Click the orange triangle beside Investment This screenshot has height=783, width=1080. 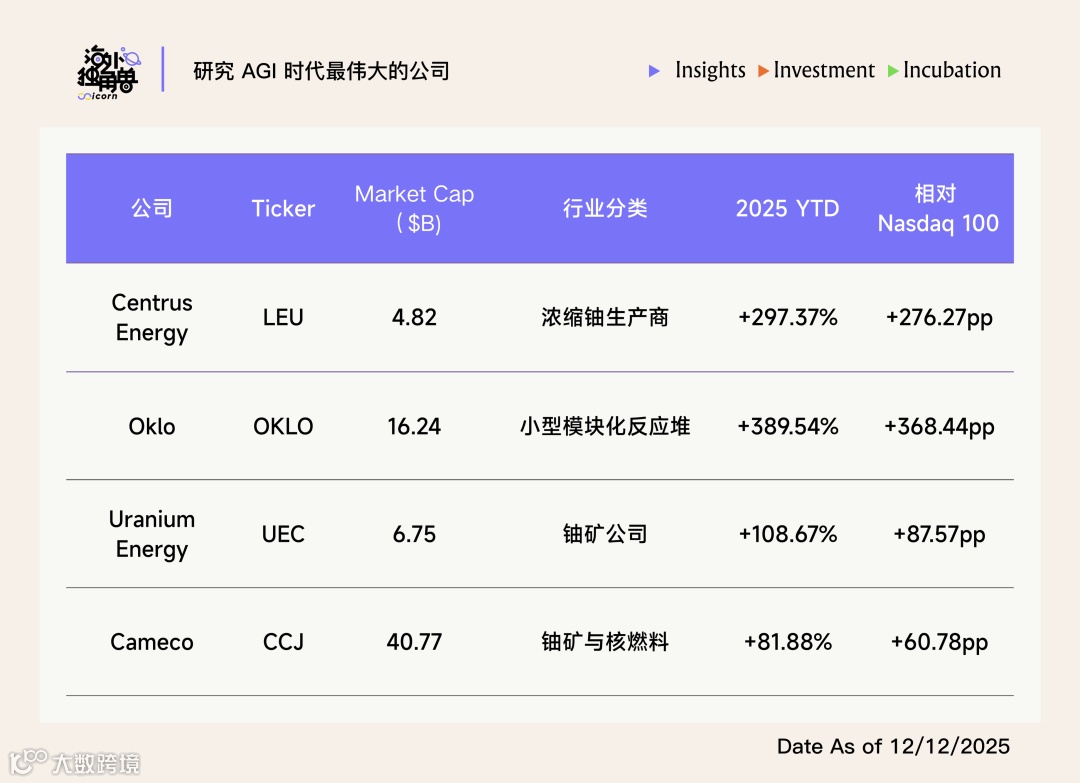(764, 71)
